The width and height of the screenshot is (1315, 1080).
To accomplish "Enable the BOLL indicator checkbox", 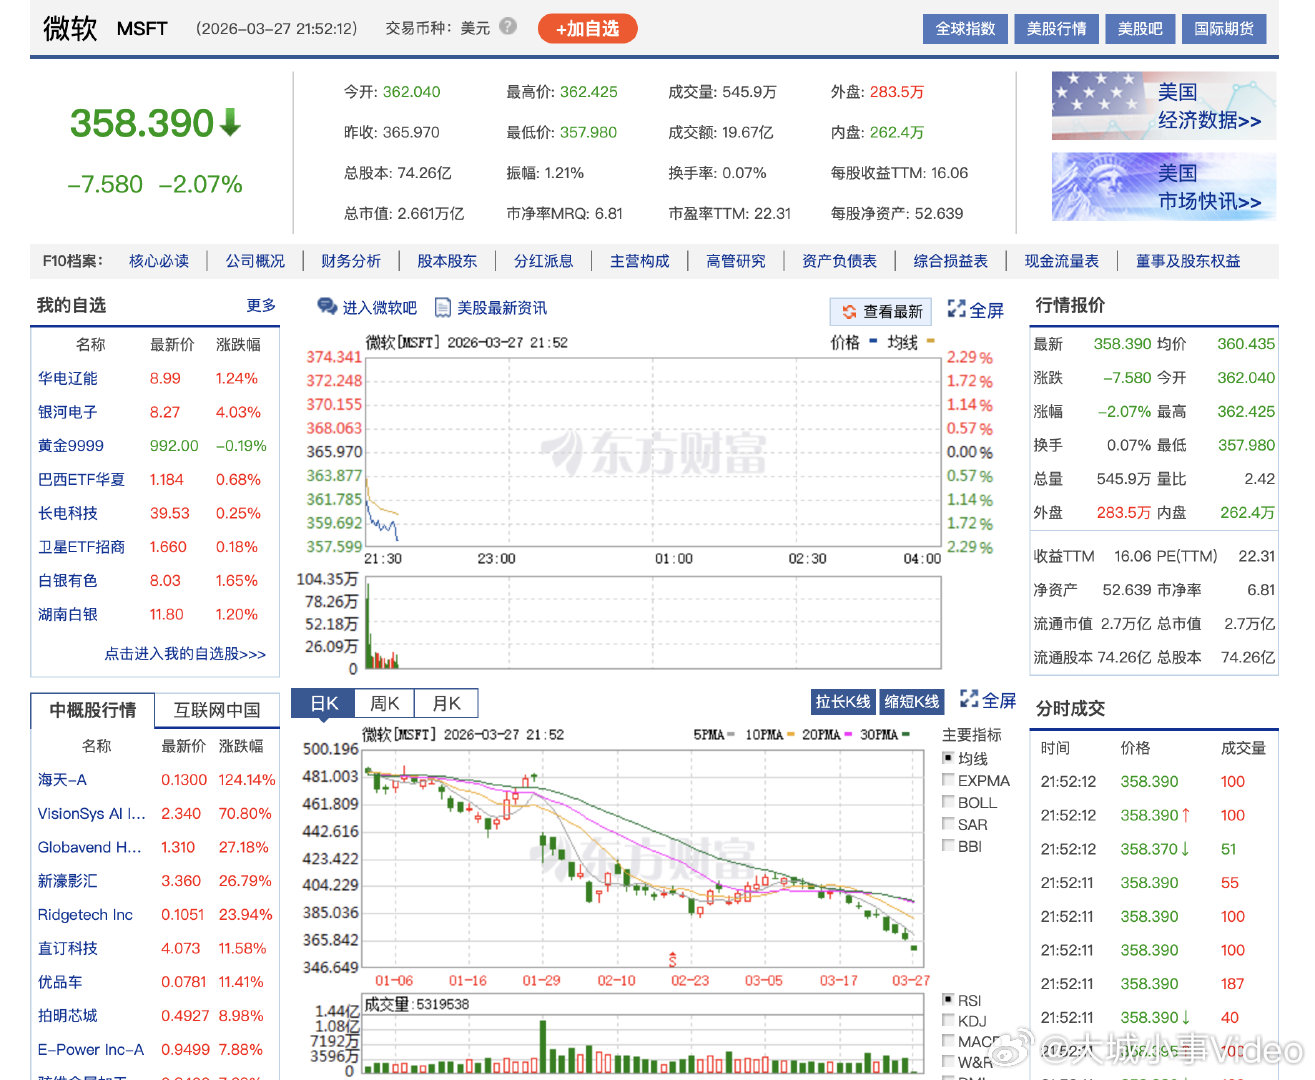I will click(948, 801).
